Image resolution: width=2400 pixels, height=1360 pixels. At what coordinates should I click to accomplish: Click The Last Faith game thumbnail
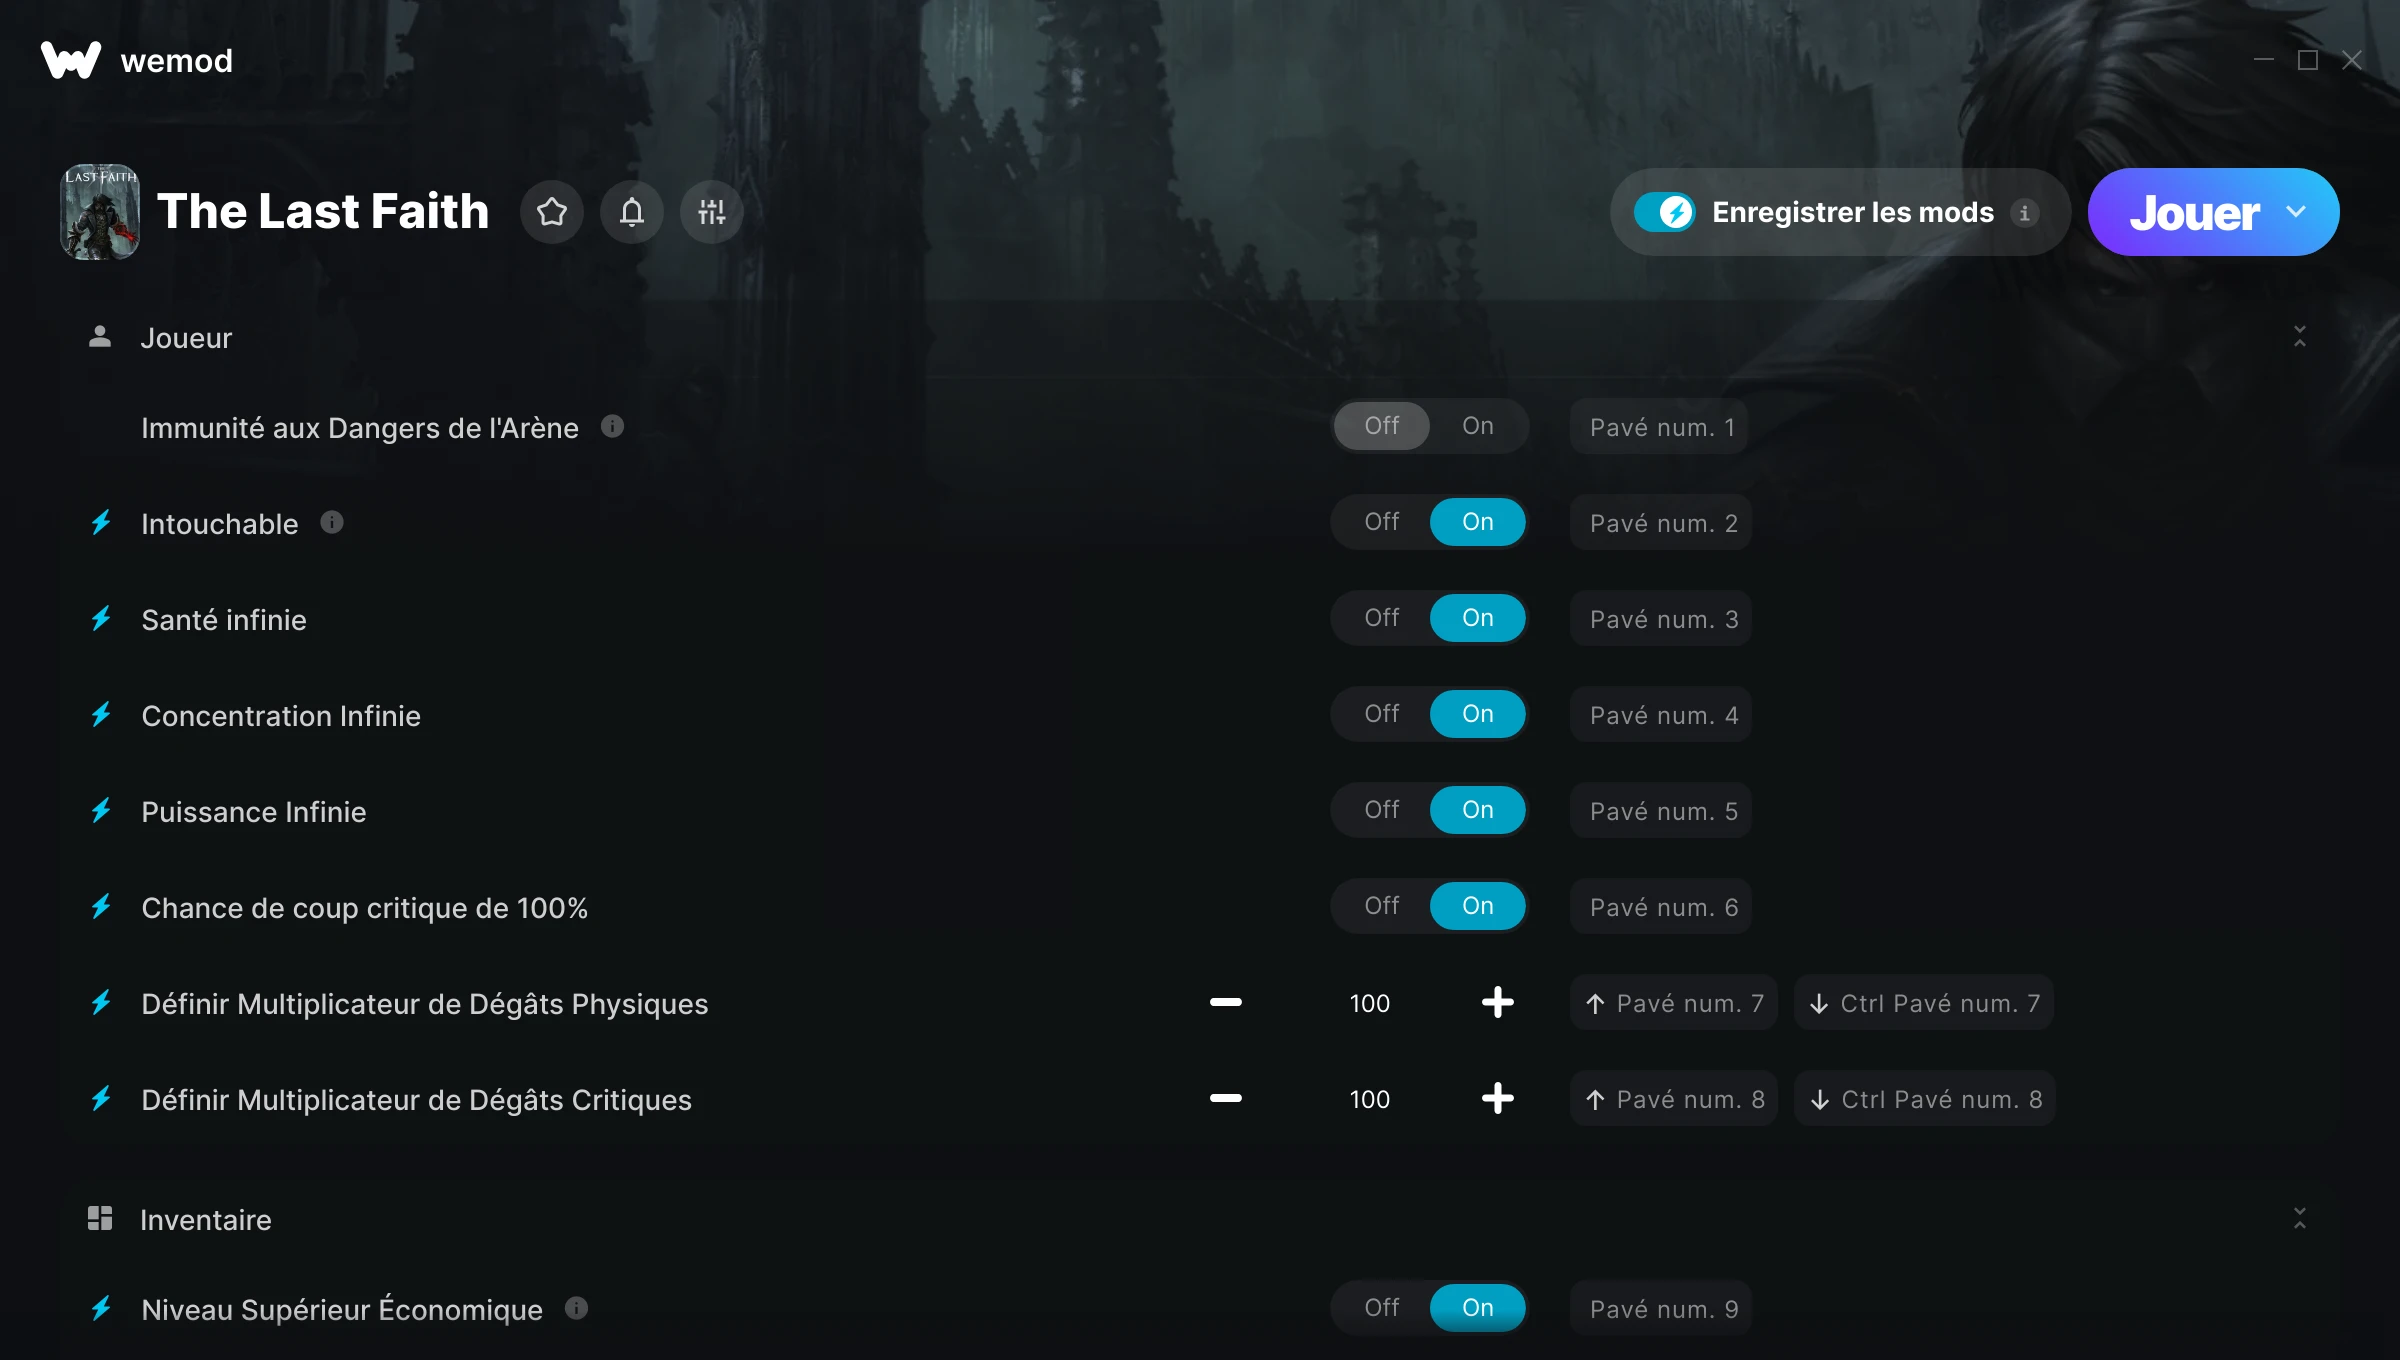coord(100,212)
